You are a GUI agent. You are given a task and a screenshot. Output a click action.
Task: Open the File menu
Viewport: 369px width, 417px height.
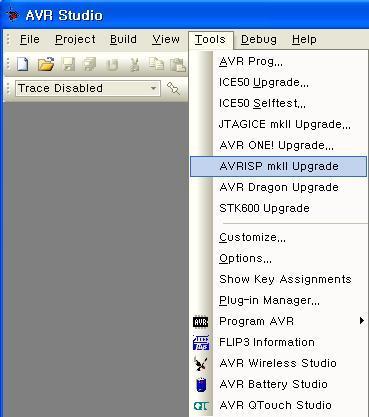[x=30, y=39]
